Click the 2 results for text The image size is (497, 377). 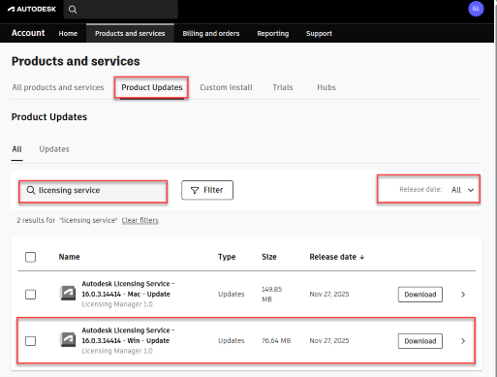(x=36, y=220)
